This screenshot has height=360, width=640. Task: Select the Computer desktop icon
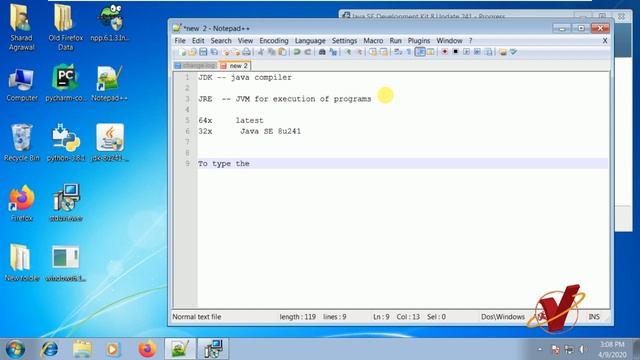coord(22,85)
